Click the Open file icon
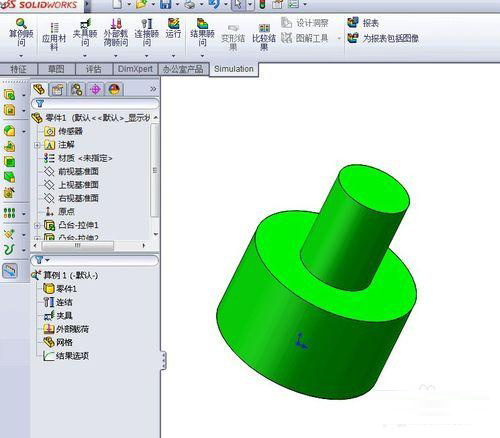The image size is (500, 438). pyautogui.click(x=142, y=4)
